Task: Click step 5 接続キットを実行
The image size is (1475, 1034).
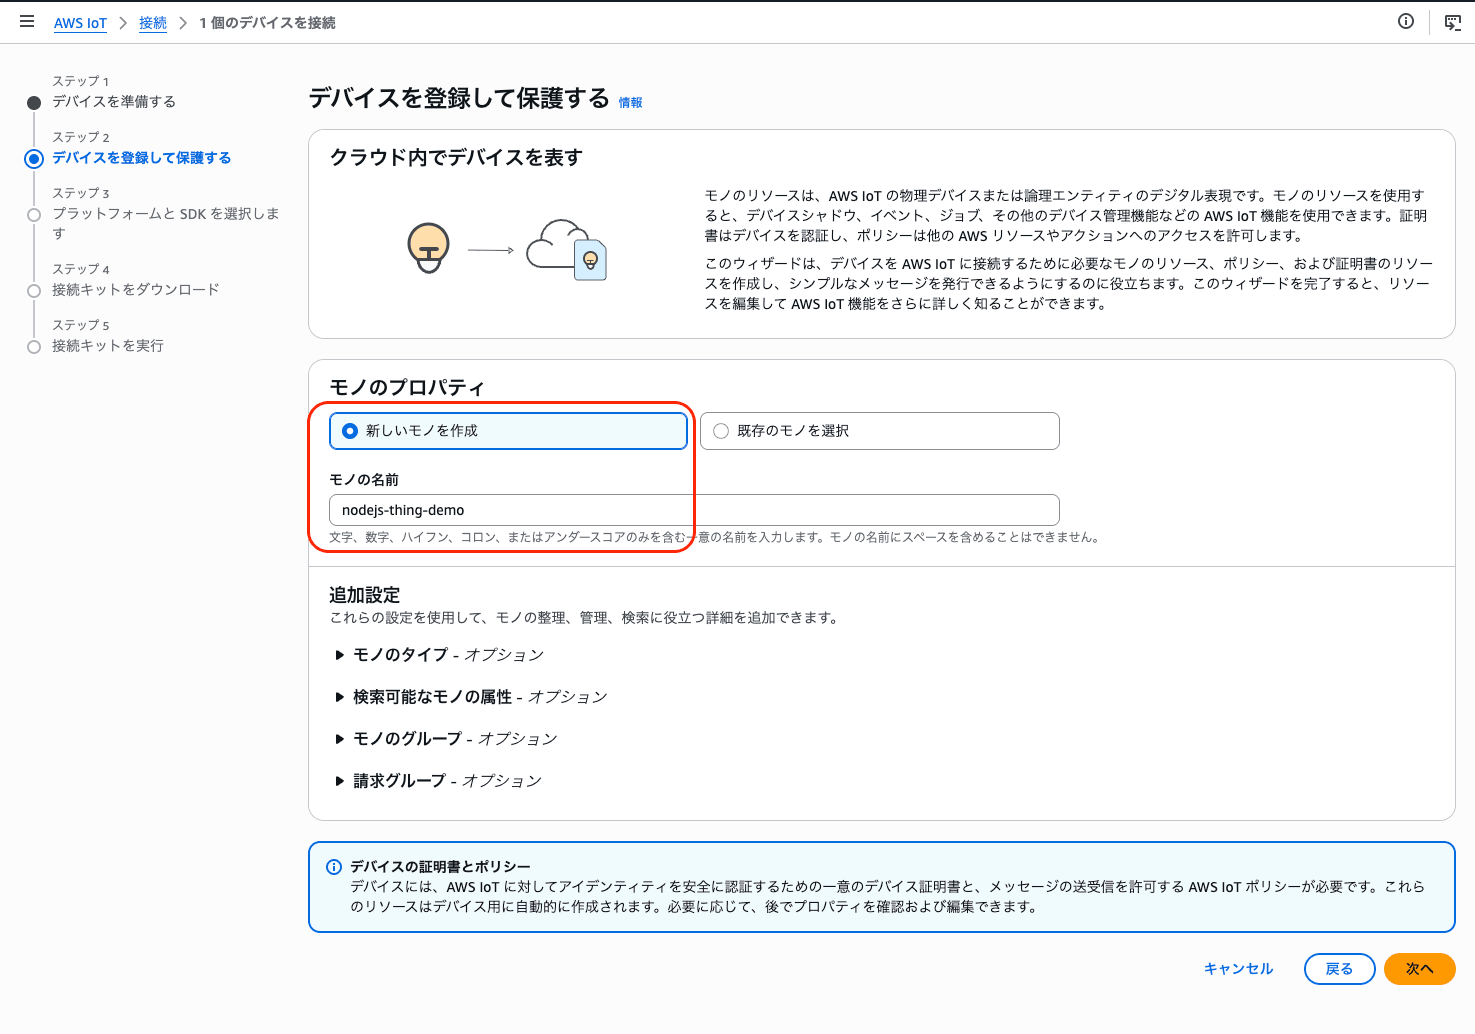Action: click(x=108, y=346)
